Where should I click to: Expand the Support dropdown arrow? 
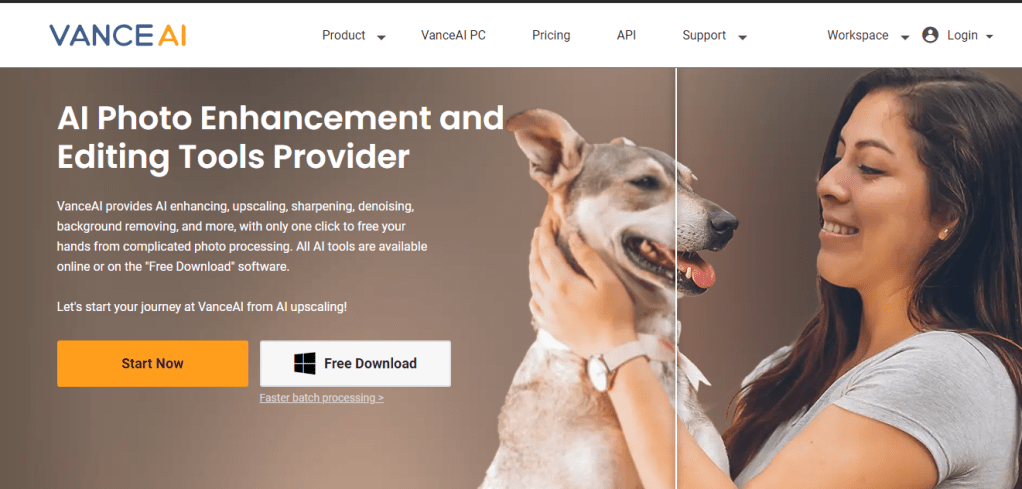click(742, 37)
